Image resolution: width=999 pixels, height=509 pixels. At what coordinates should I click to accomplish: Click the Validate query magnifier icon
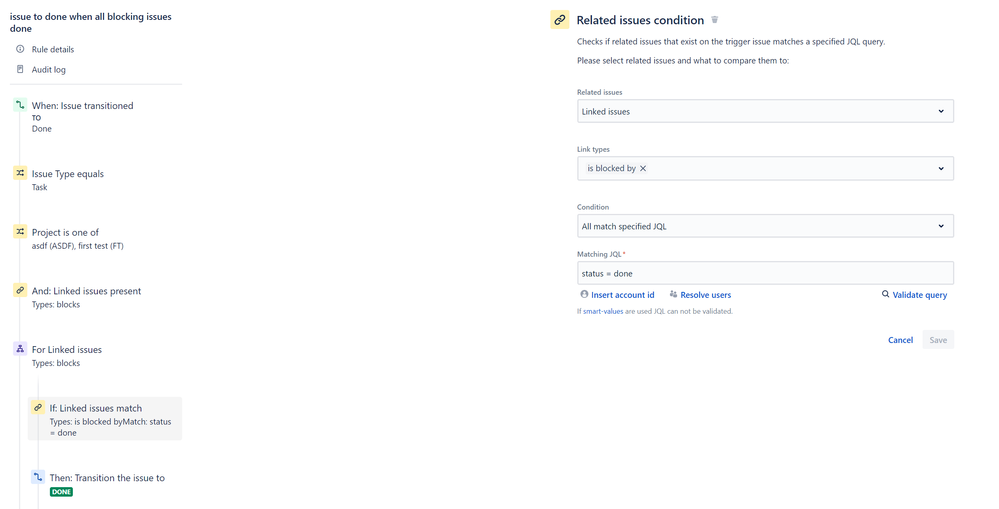(x=886, y=294)
